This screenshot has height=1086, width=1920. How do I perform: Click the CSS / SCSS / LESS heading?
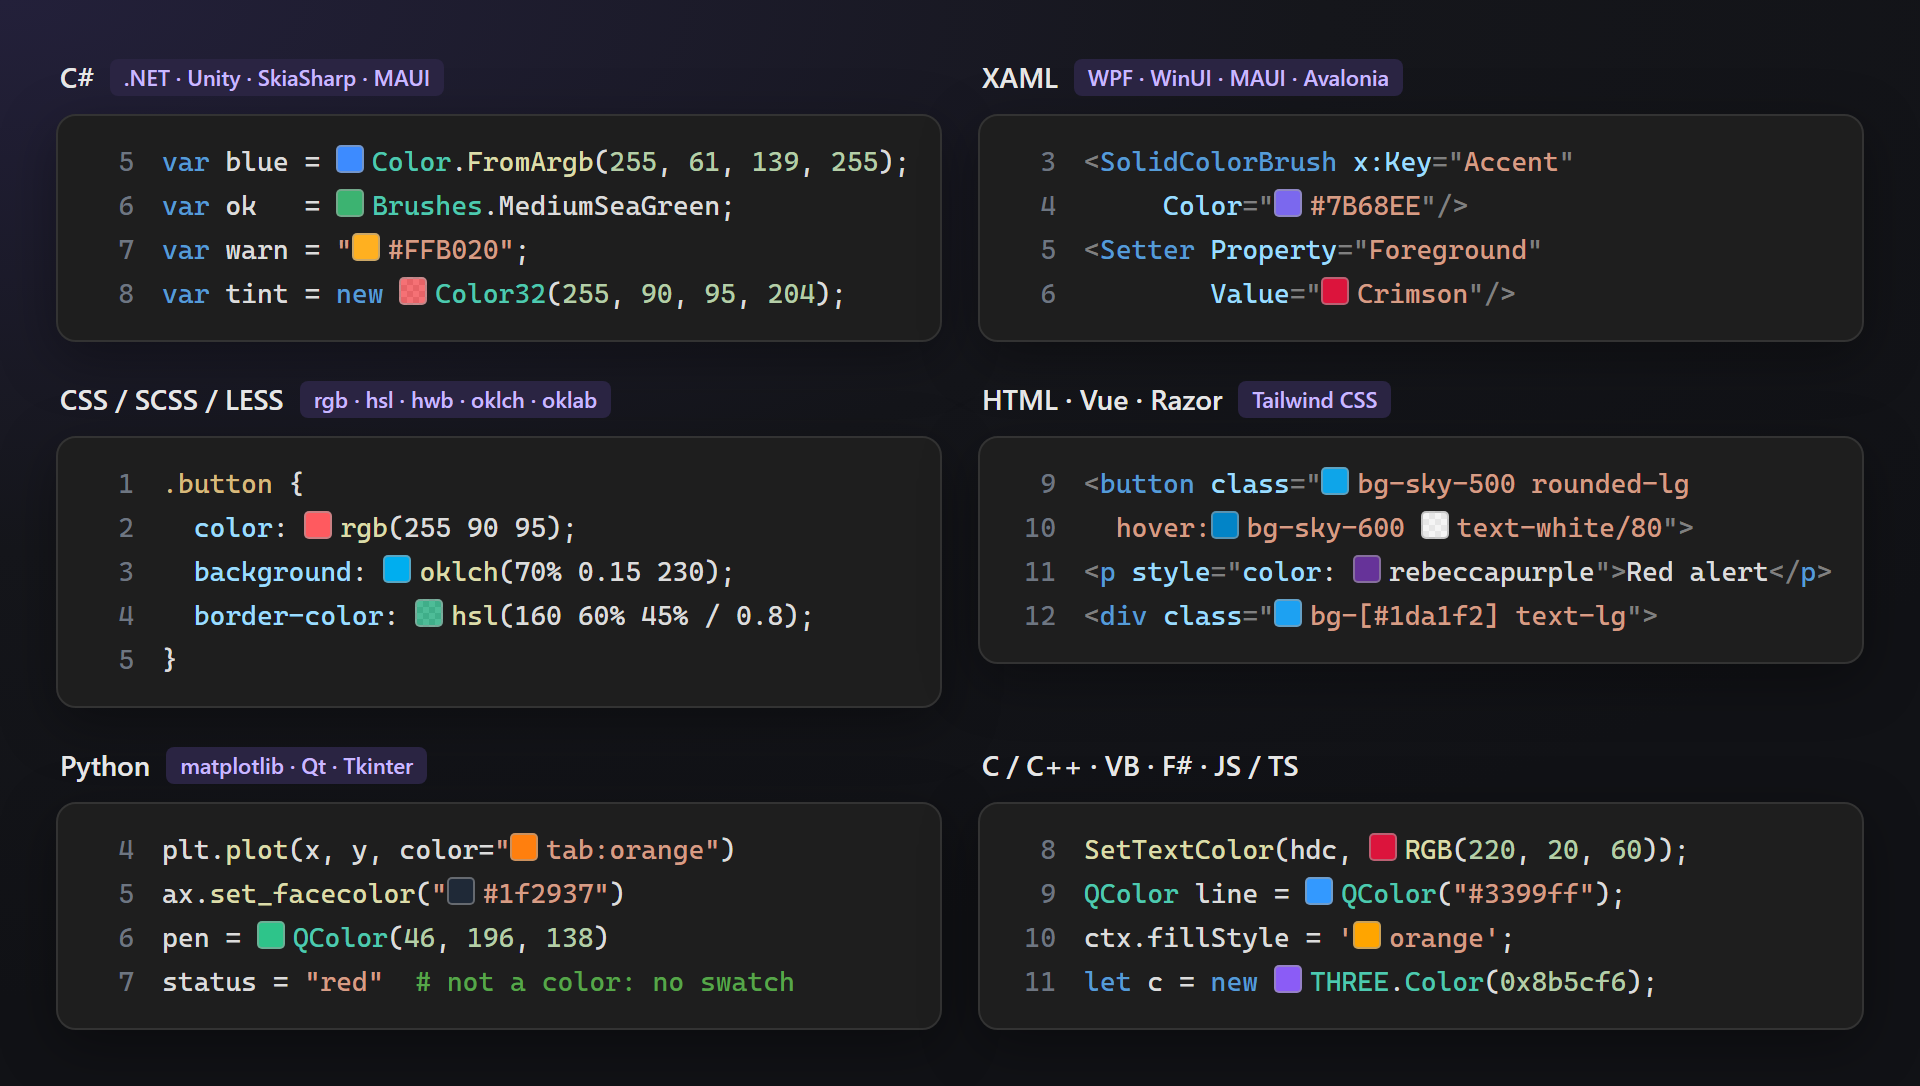pyautogui.click(x=172, y=400)
